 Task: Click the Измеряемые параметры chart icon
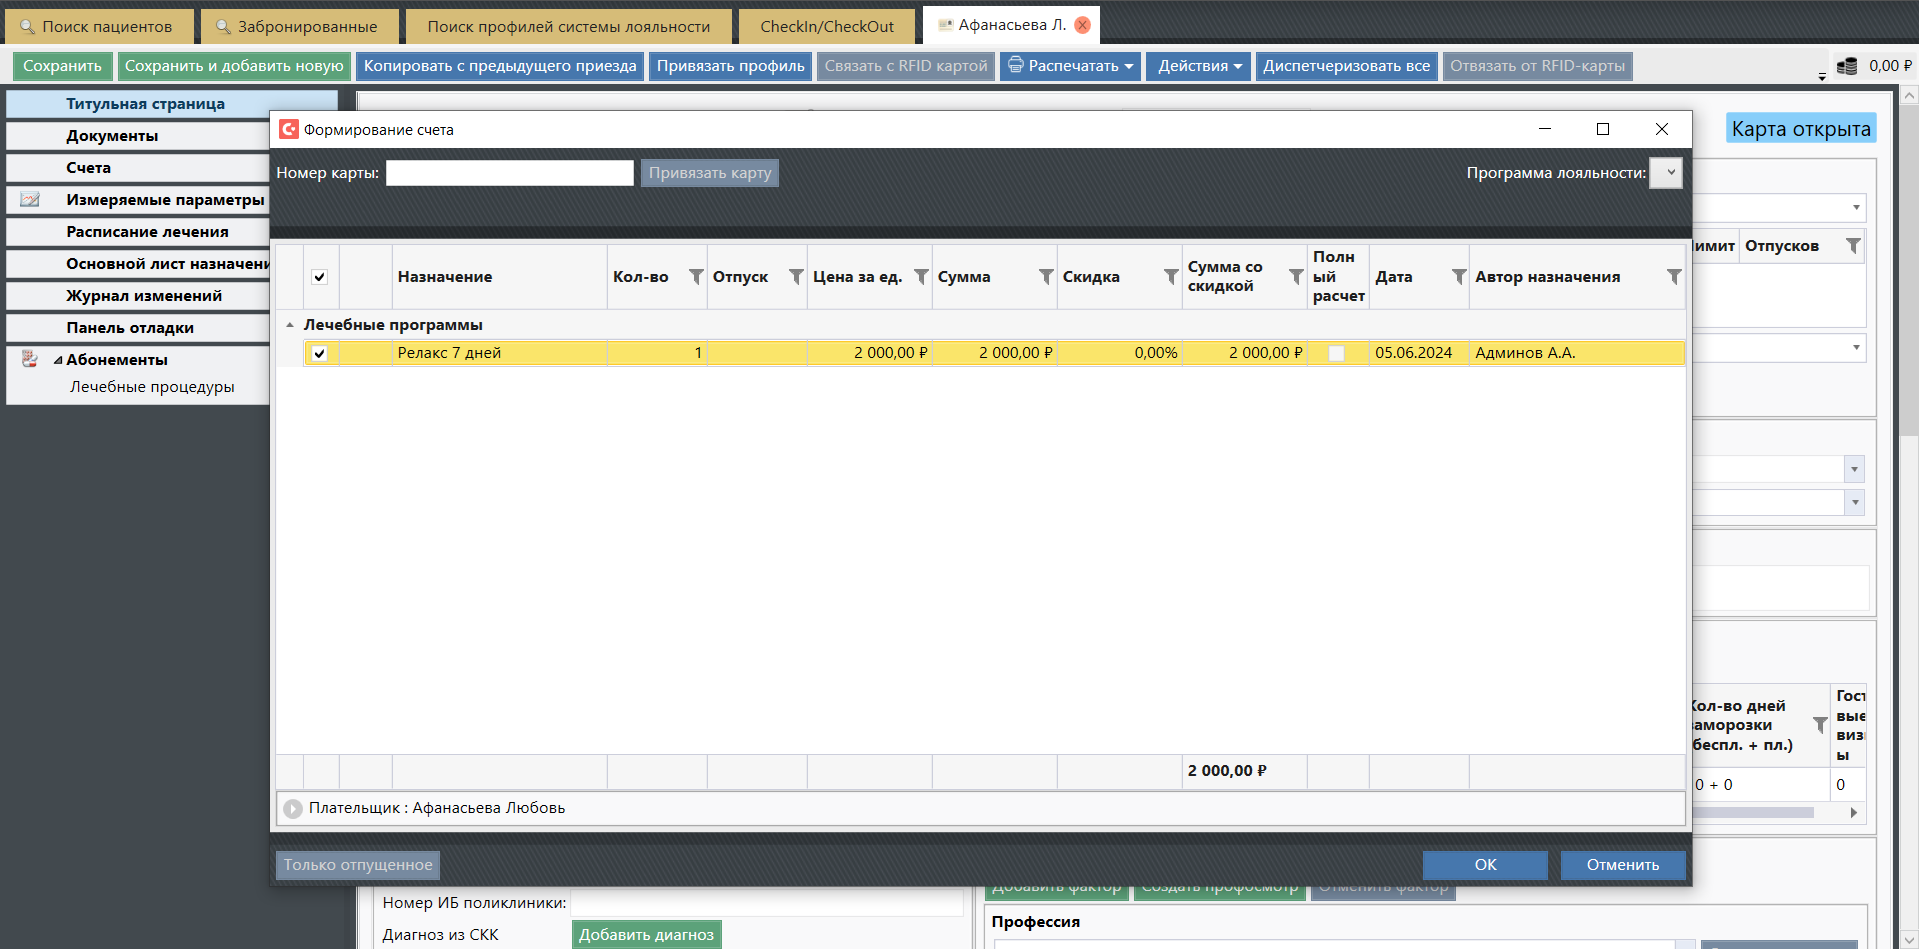30,200
